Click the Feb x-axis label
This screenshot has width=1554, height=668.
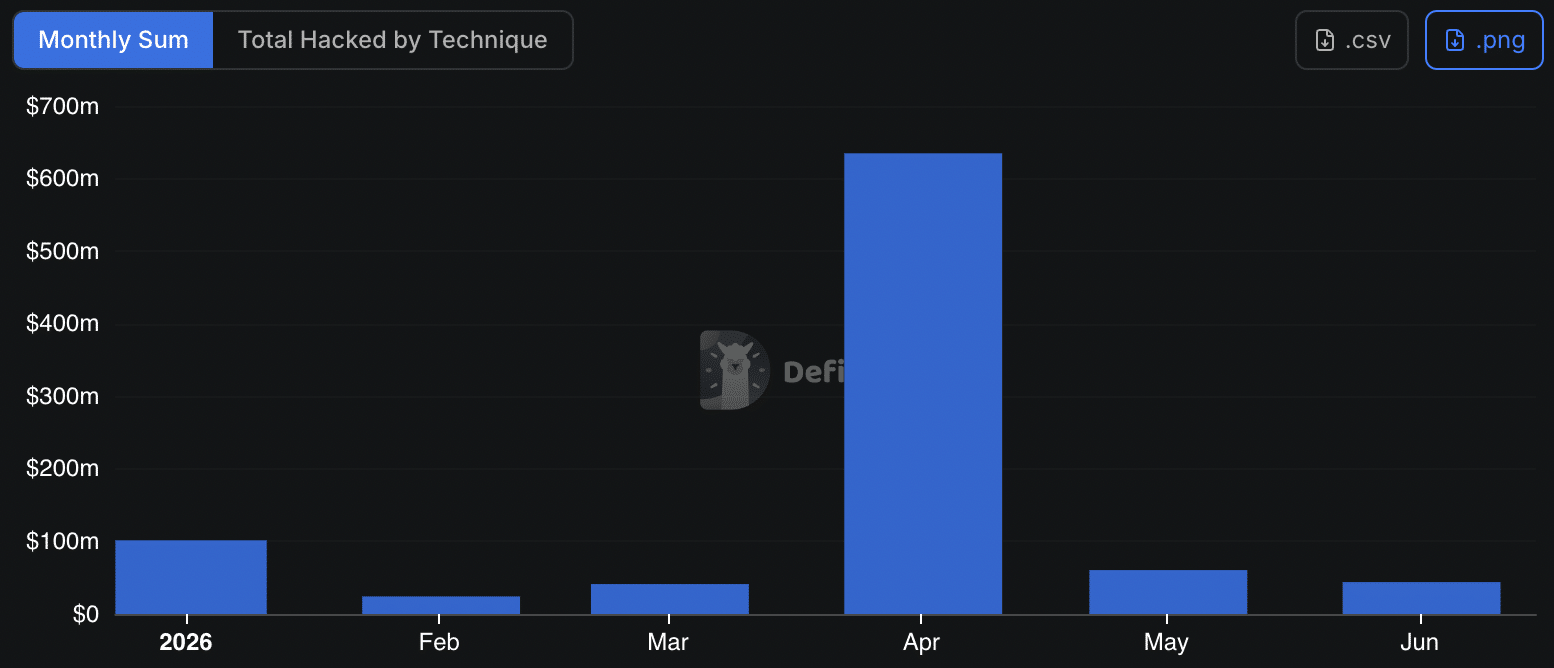(439, 642)
